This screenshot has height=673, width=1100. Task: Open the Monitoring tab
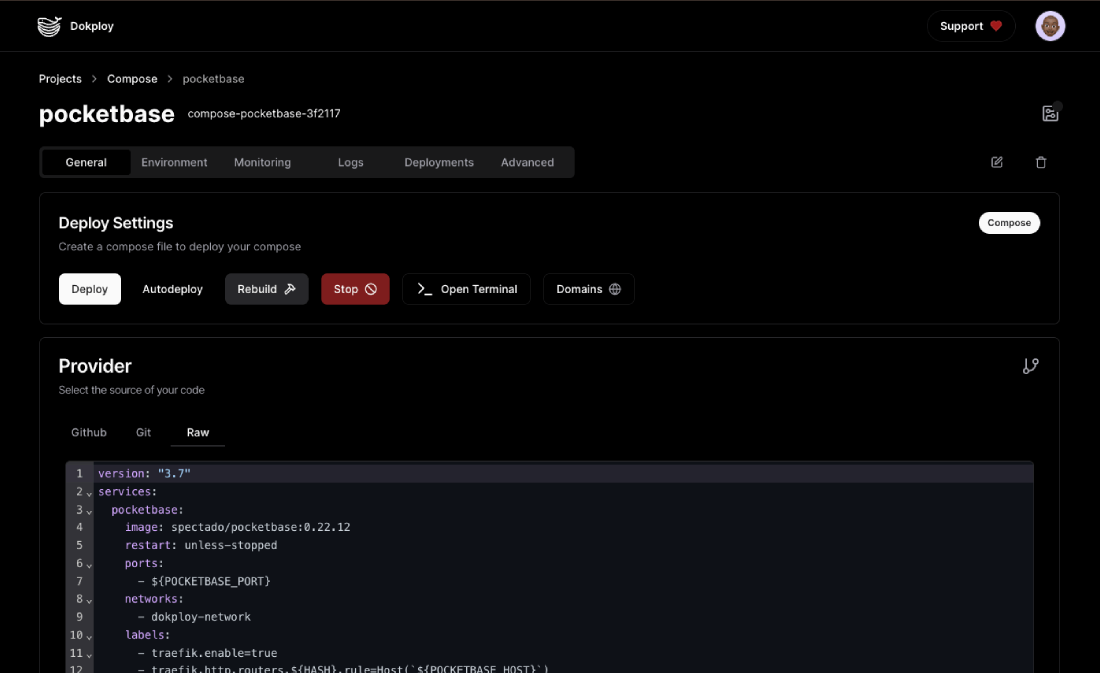point(262,162)
